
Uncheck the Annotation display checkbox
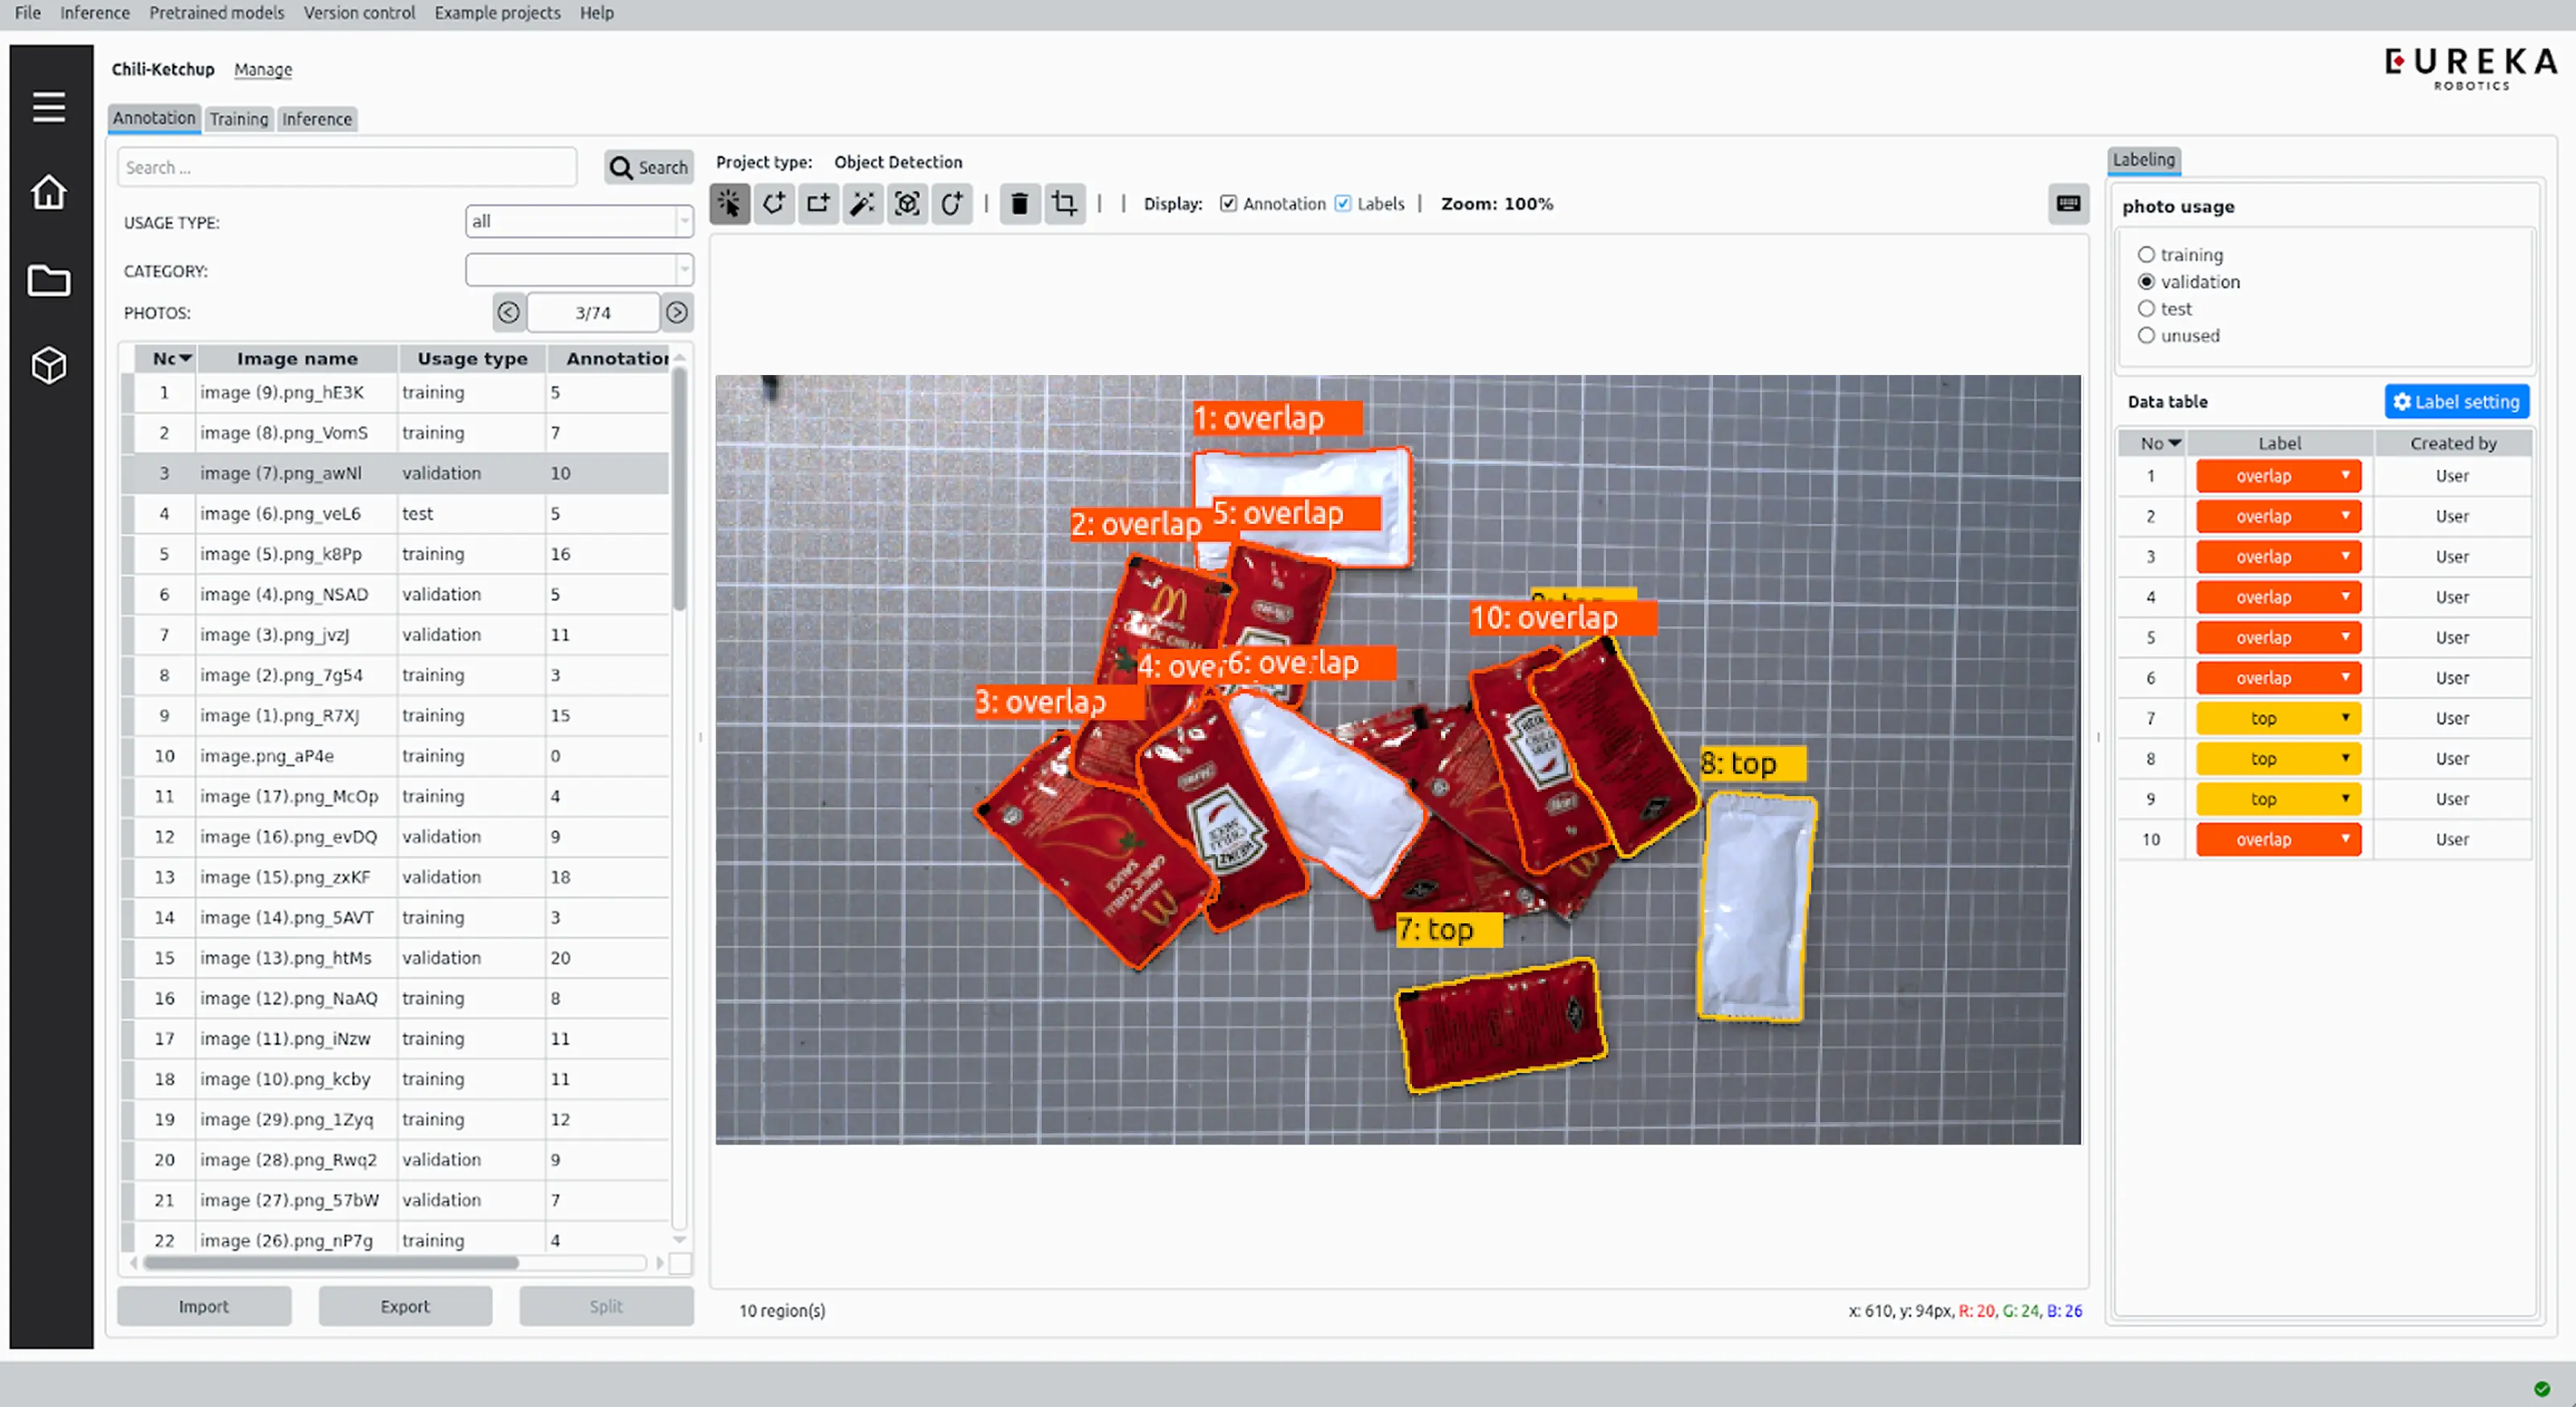[1228, 204]
